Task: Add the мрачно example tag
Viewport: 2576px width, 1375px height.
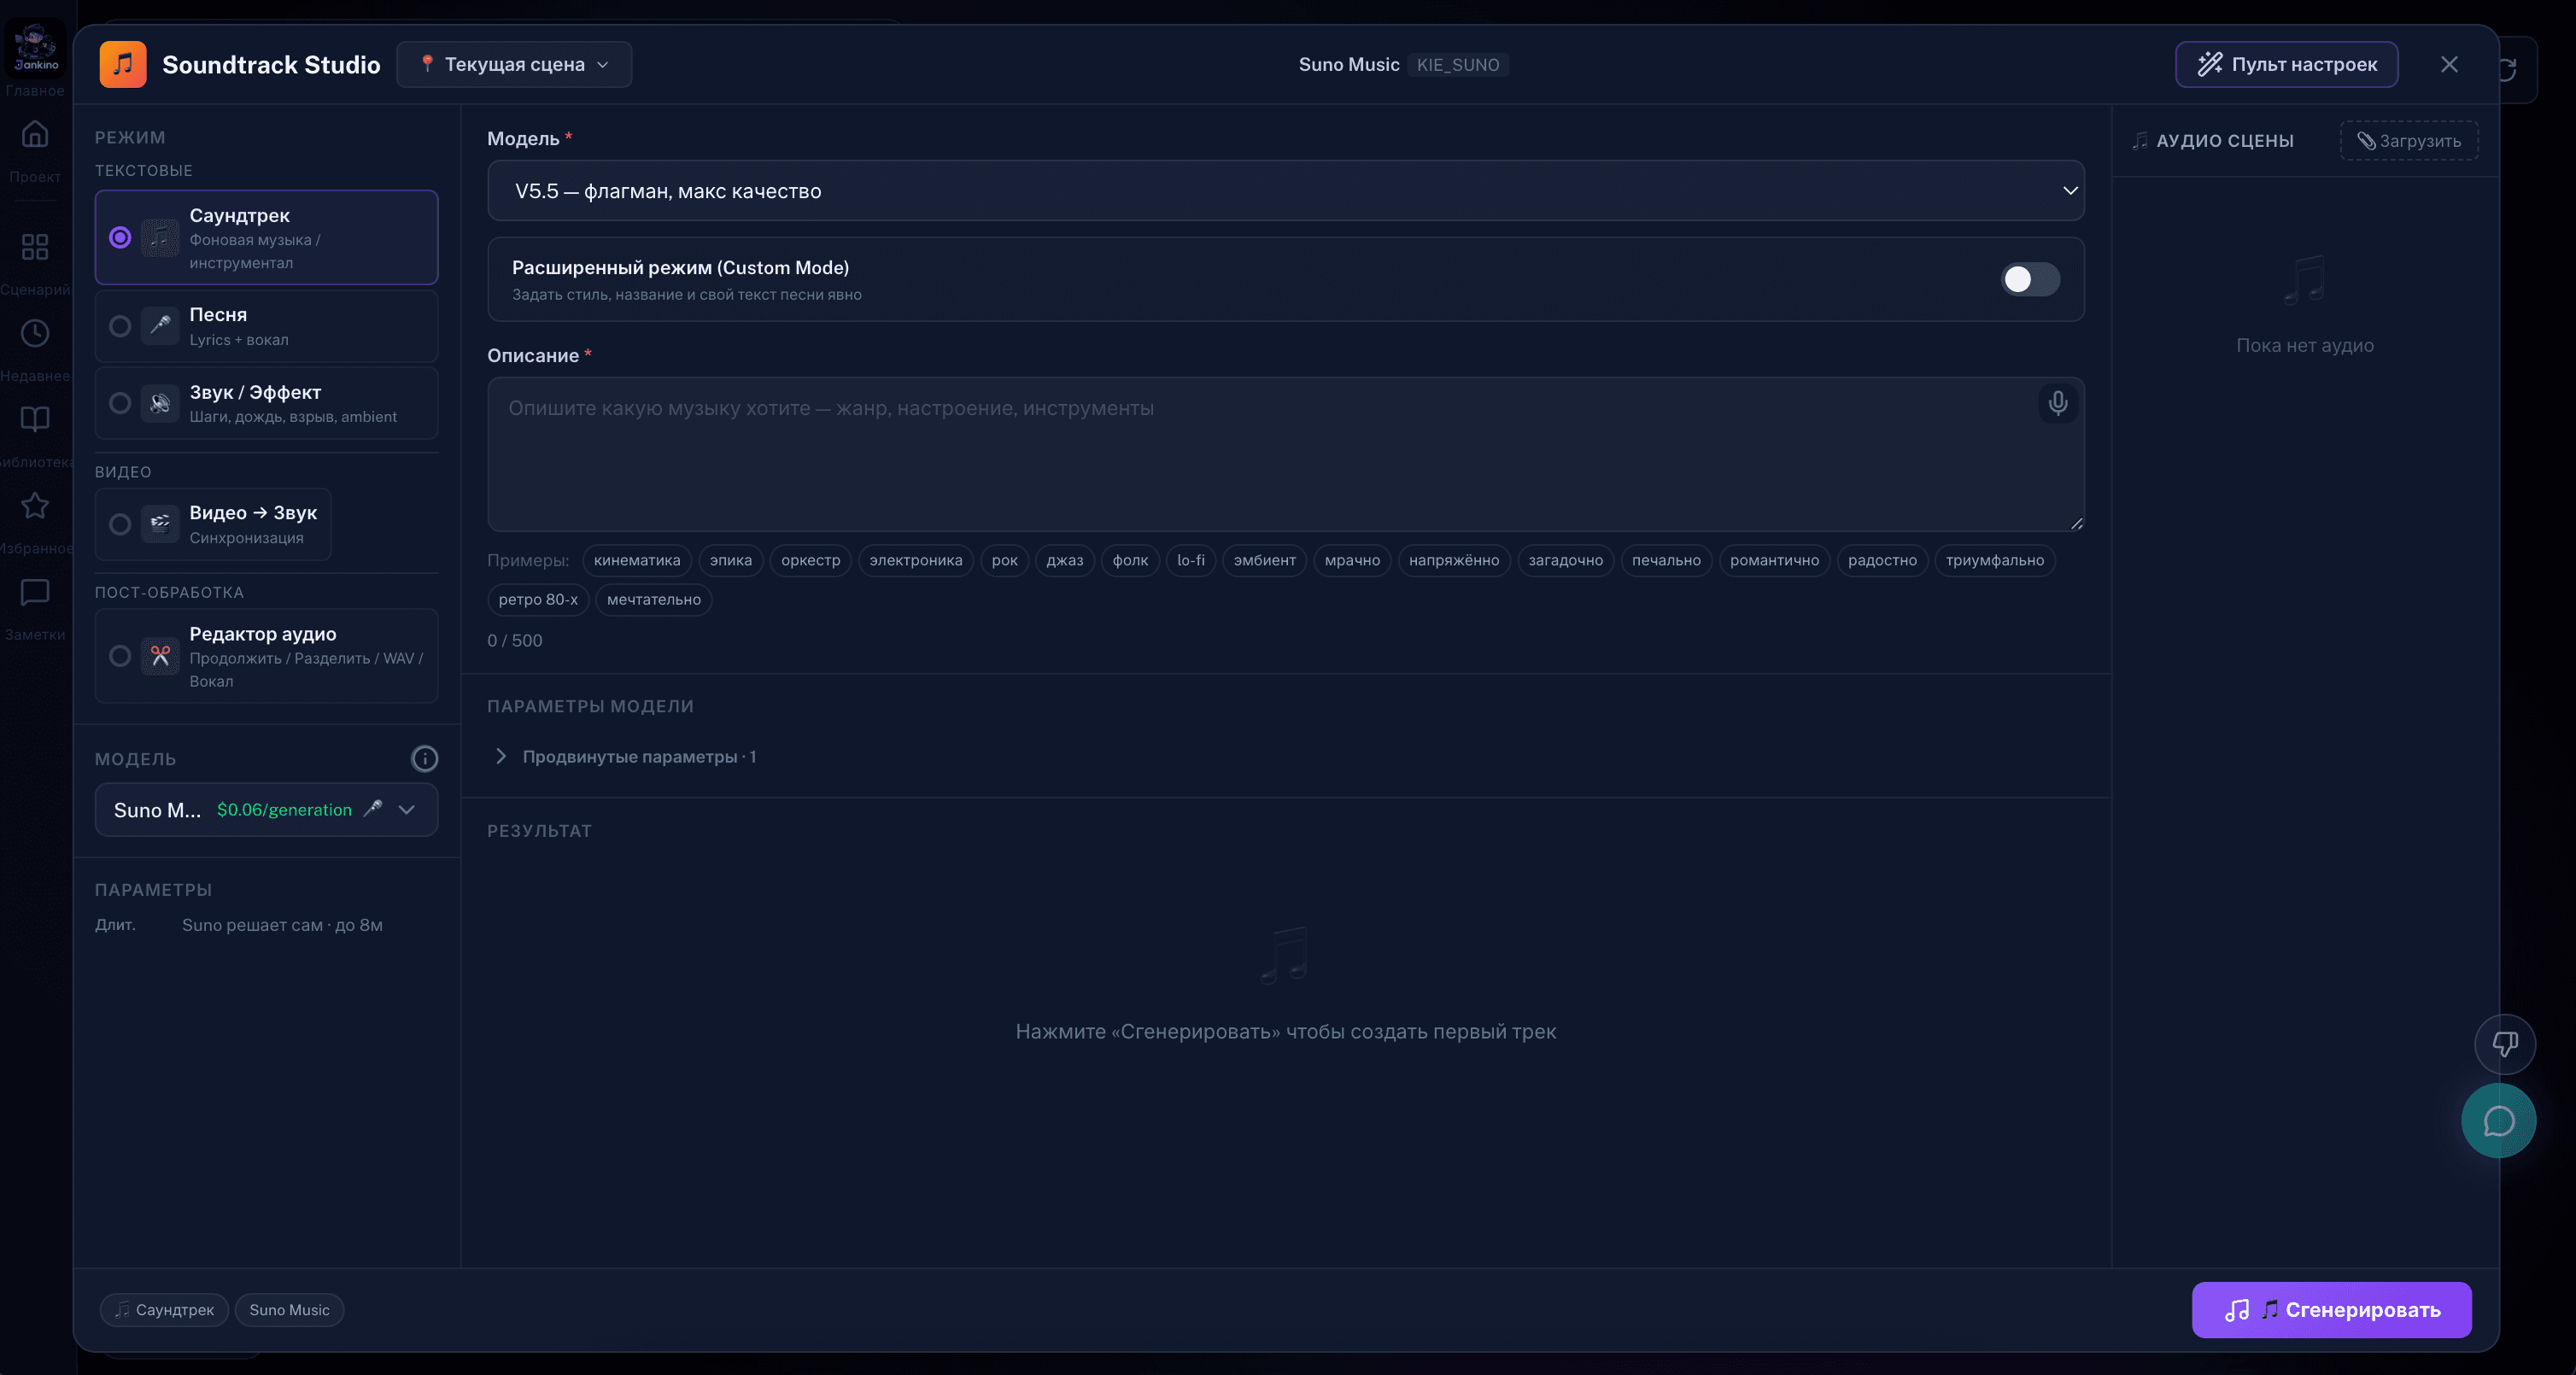Action: pos(1352,560)
